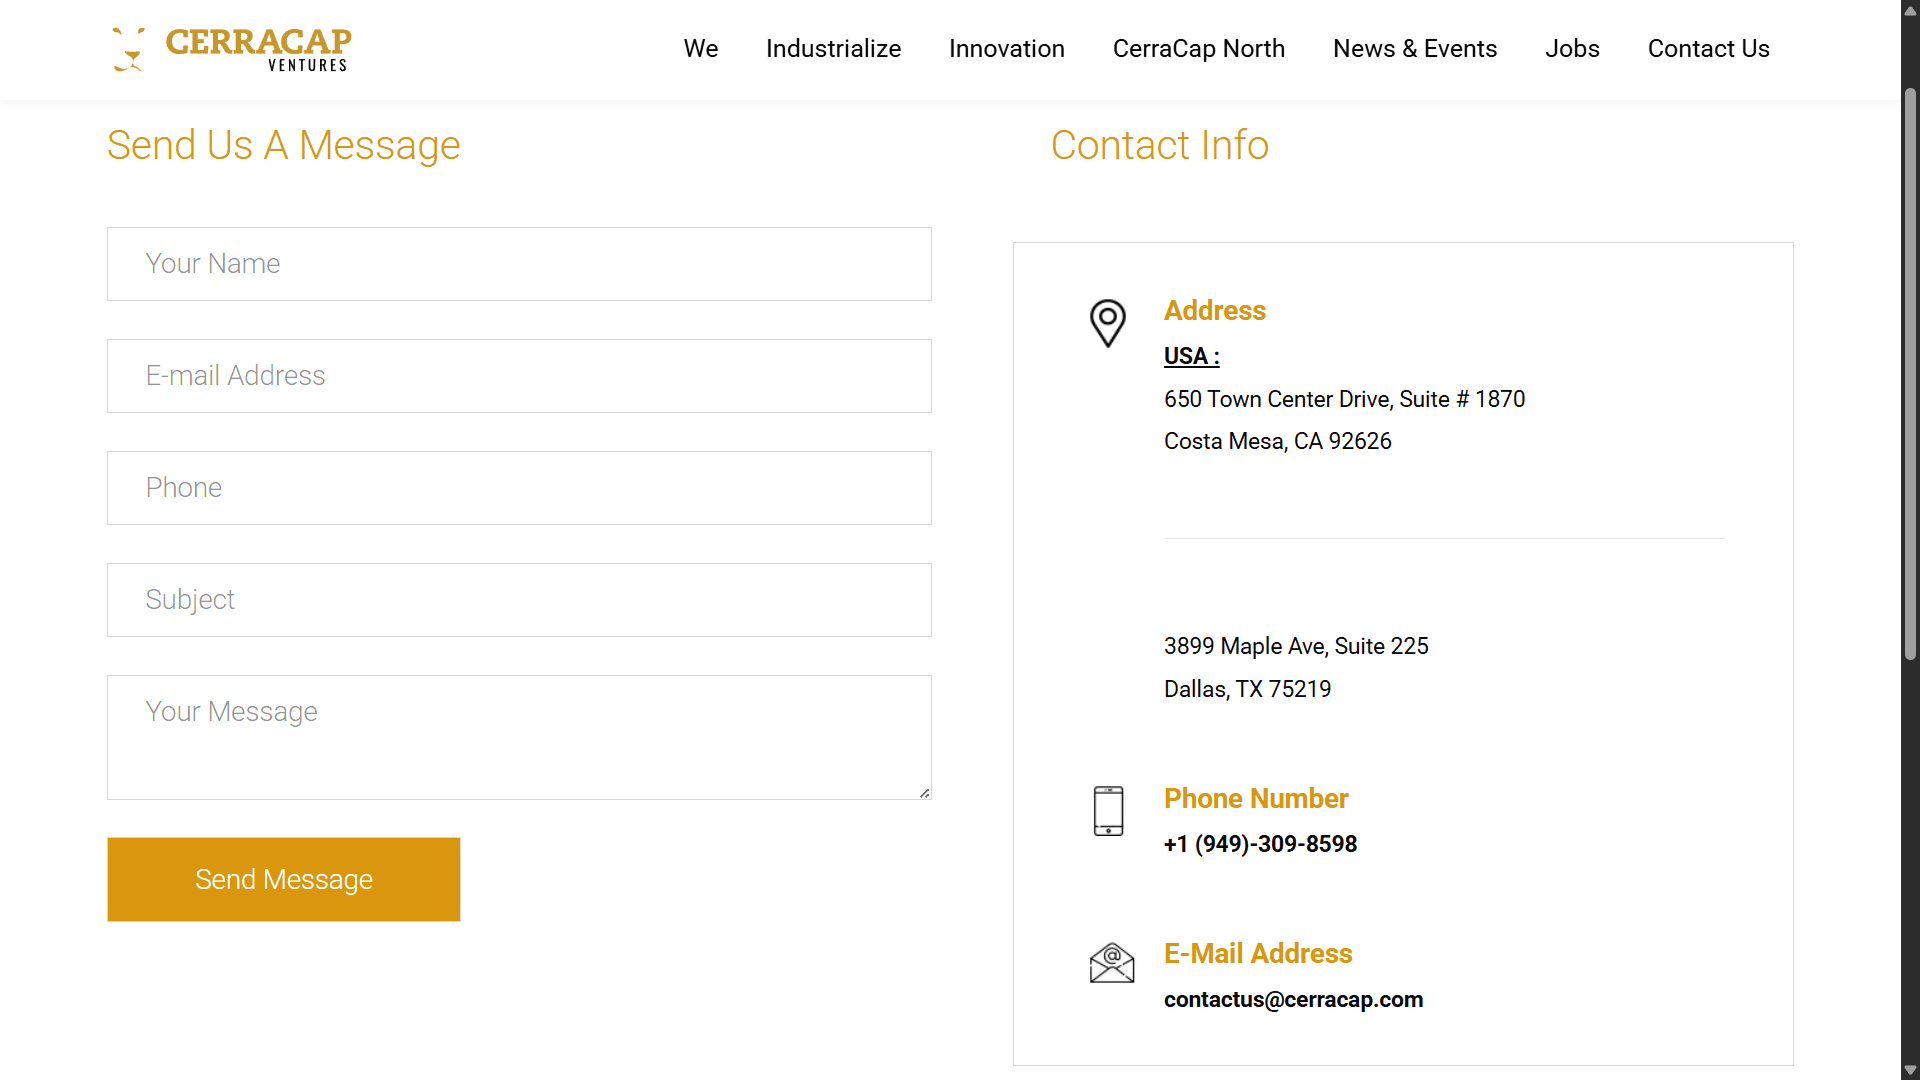Click the message textarea resize handle
Screen dimensions: 1920x1080
[x=924, y=793]
